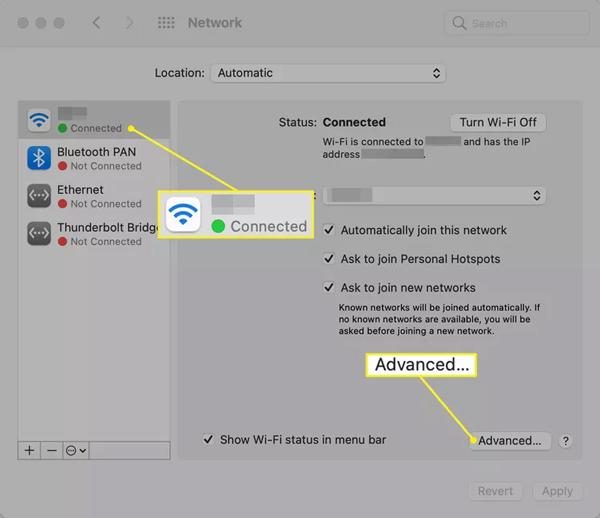Show all preferences grid icon
Screen dimensions: 600x518
point(166,23)
